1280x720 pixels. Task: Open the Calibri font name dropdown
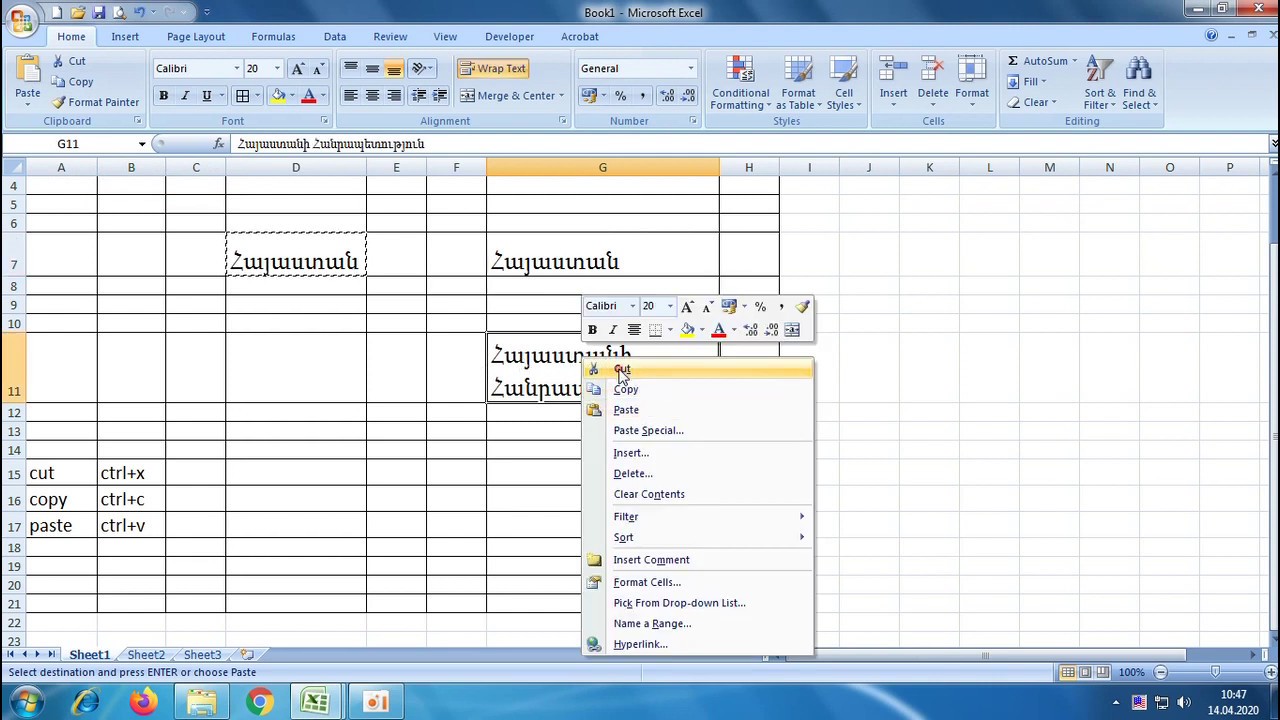point(237,68)
